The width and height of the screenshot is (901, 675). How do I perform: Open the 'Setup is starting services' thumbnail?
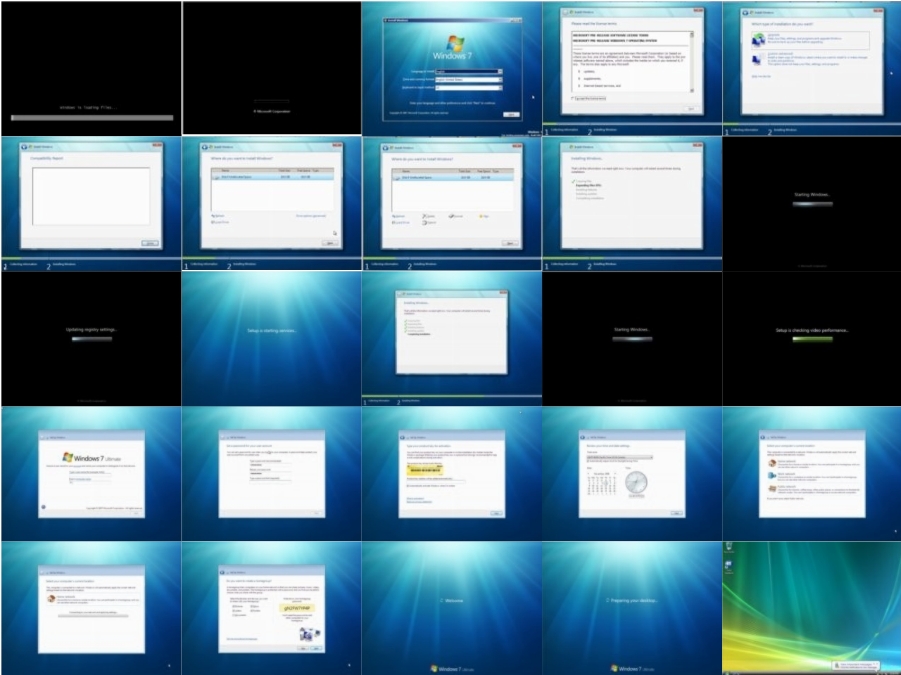[x=272, y=338]
